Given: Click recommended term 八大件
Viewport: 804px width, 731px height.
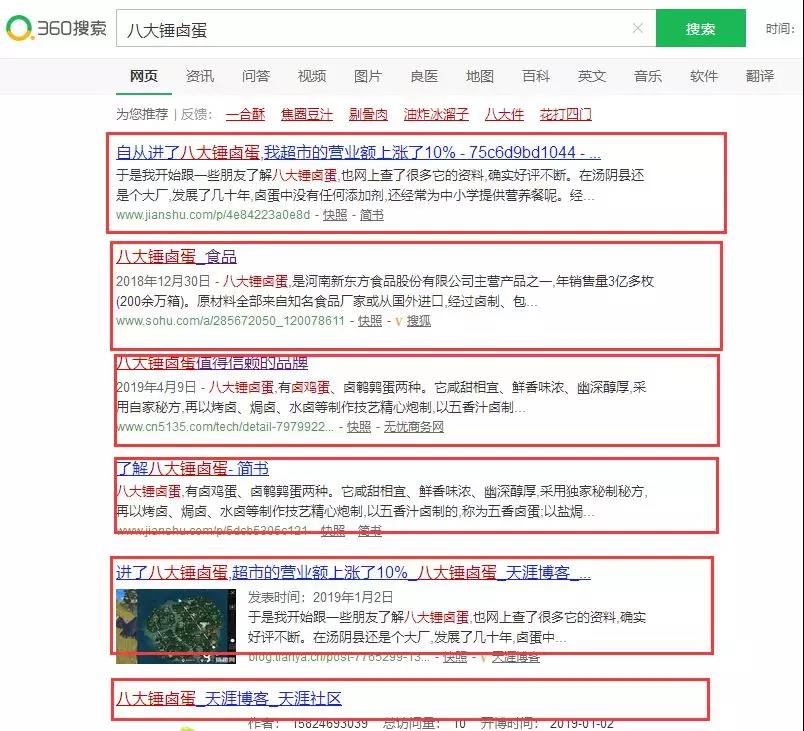Looking at the screenshot, I should pos(504,114).
